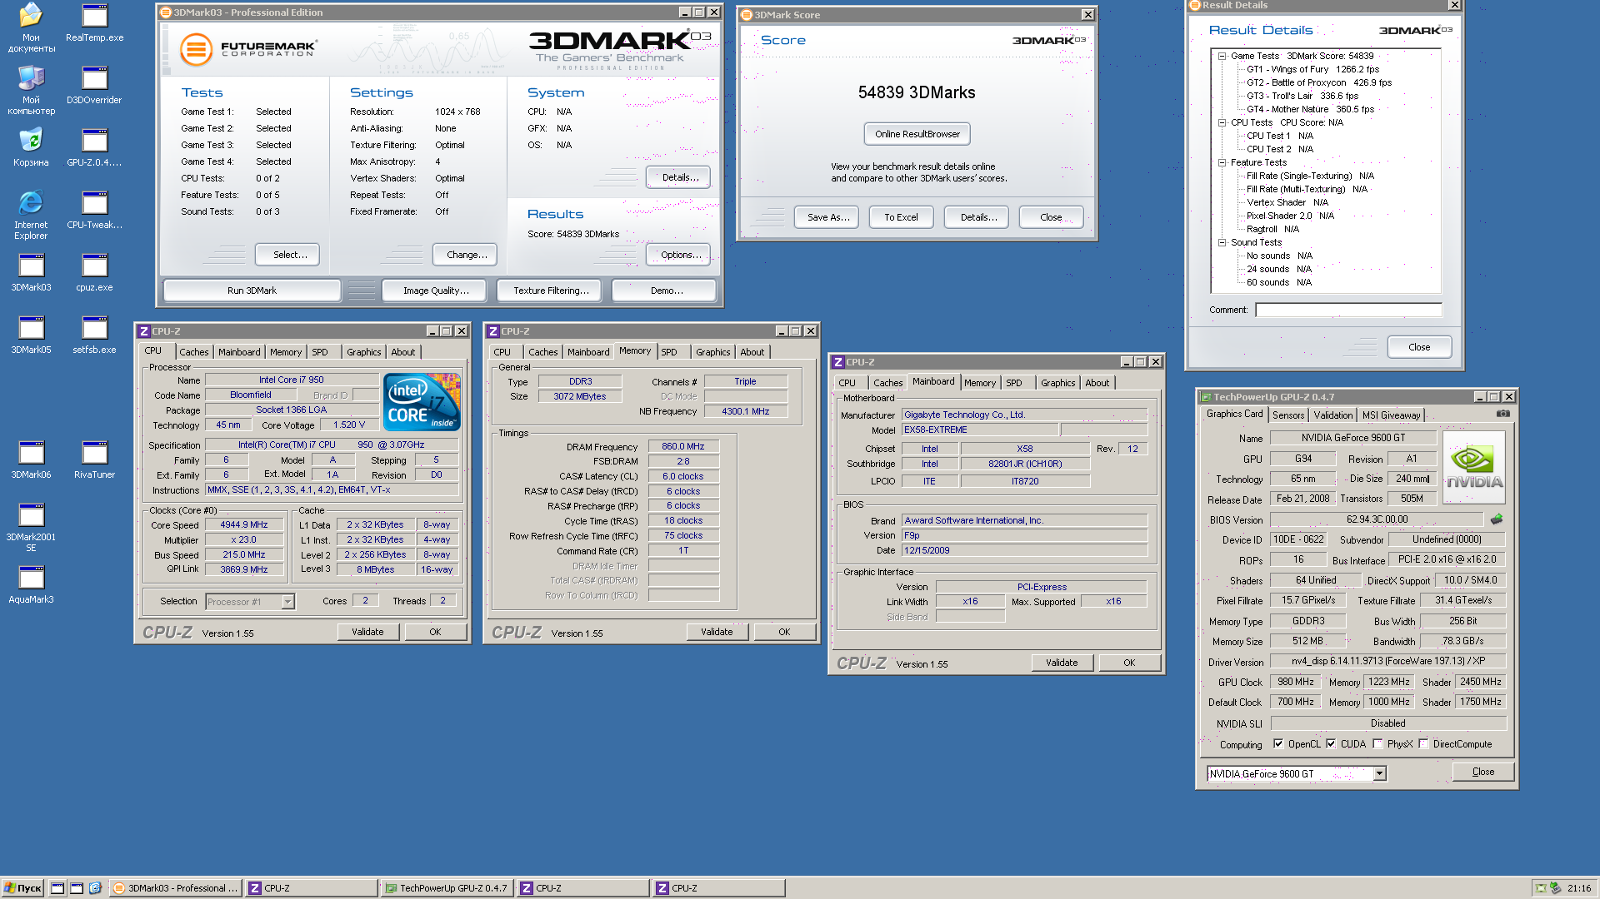The width and height of the screenshot is (1600, 899).
Task: Launch 3DMark06 desktop shortcut
Action: coord(31,460)
